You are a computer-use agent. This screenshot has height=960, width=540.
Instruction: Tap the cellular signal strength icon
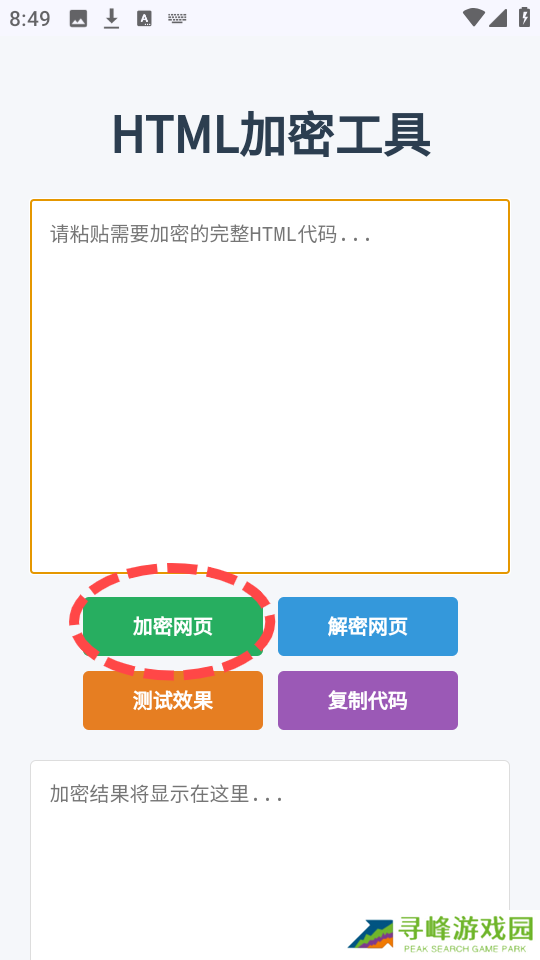(x=498, y=18)
